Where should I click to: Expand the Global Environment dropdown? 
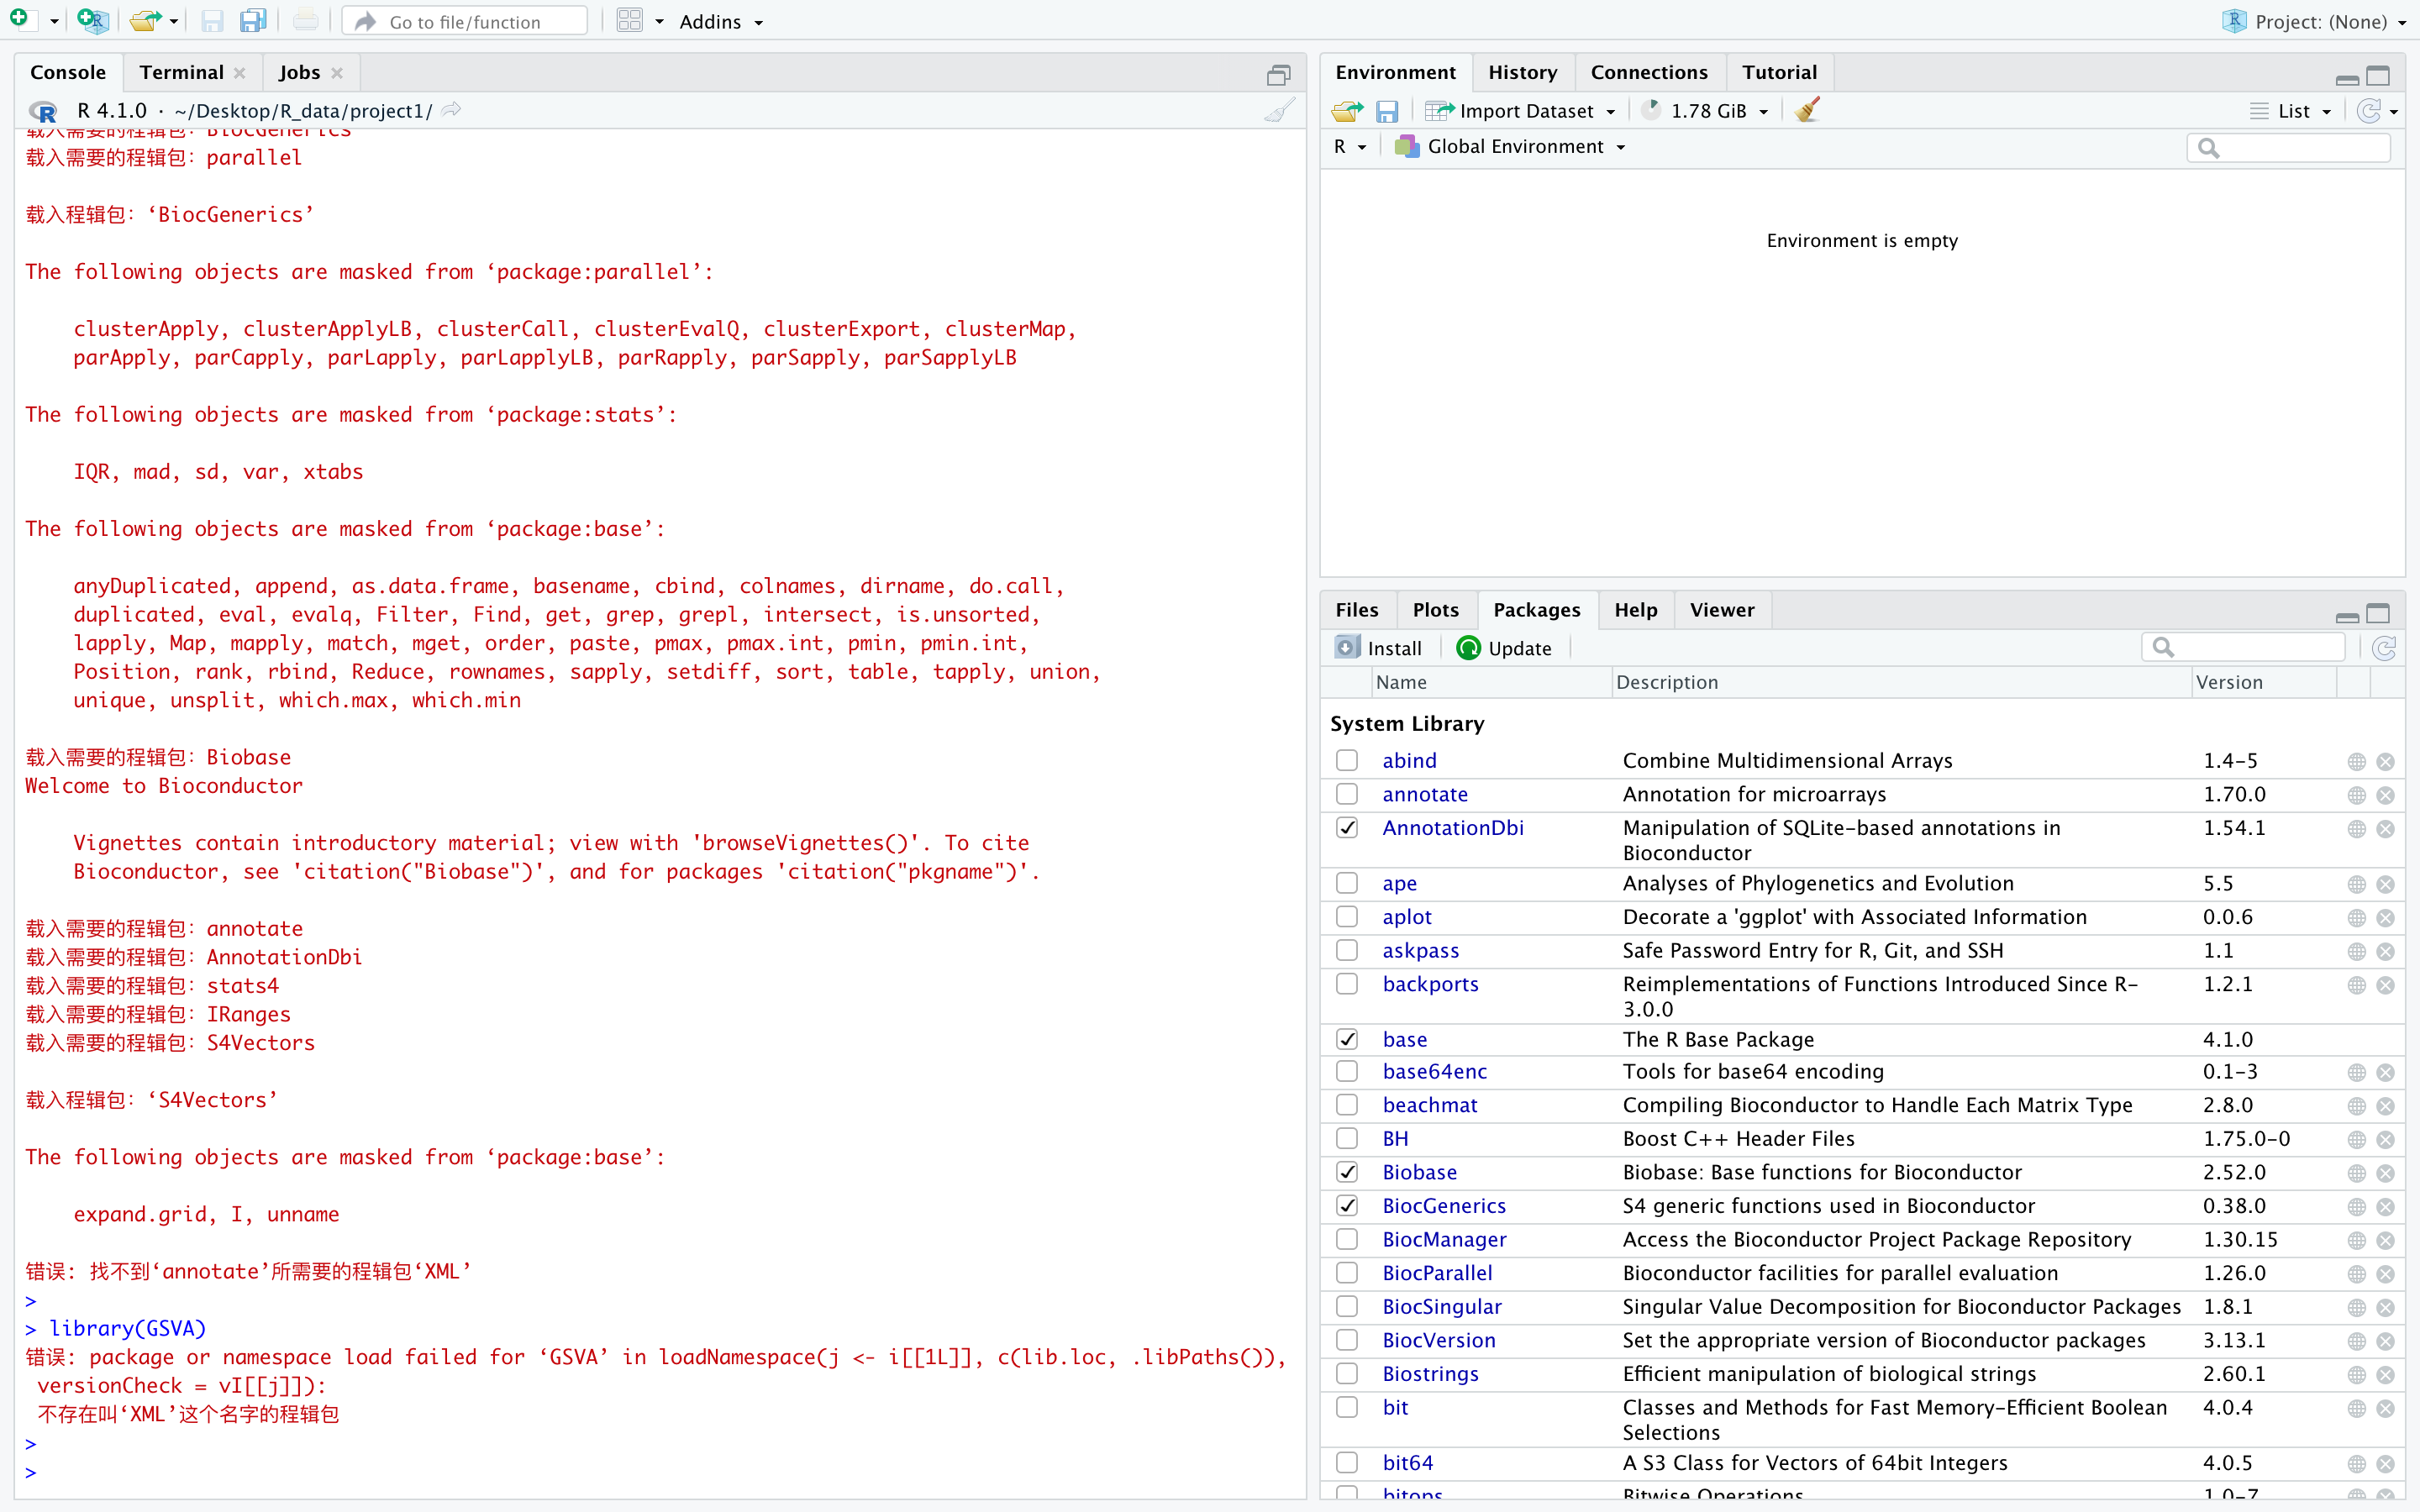(1514, 147)
